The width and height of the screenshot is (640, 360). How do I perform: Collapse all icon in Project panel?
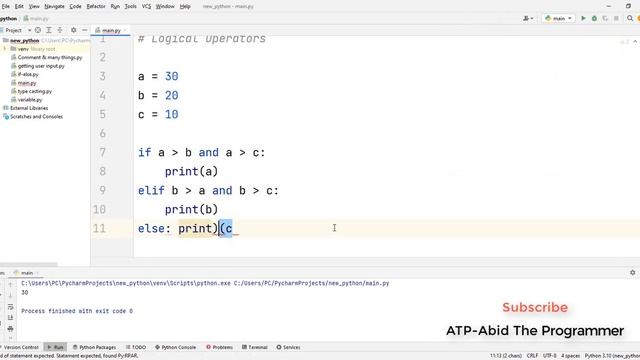60,30
